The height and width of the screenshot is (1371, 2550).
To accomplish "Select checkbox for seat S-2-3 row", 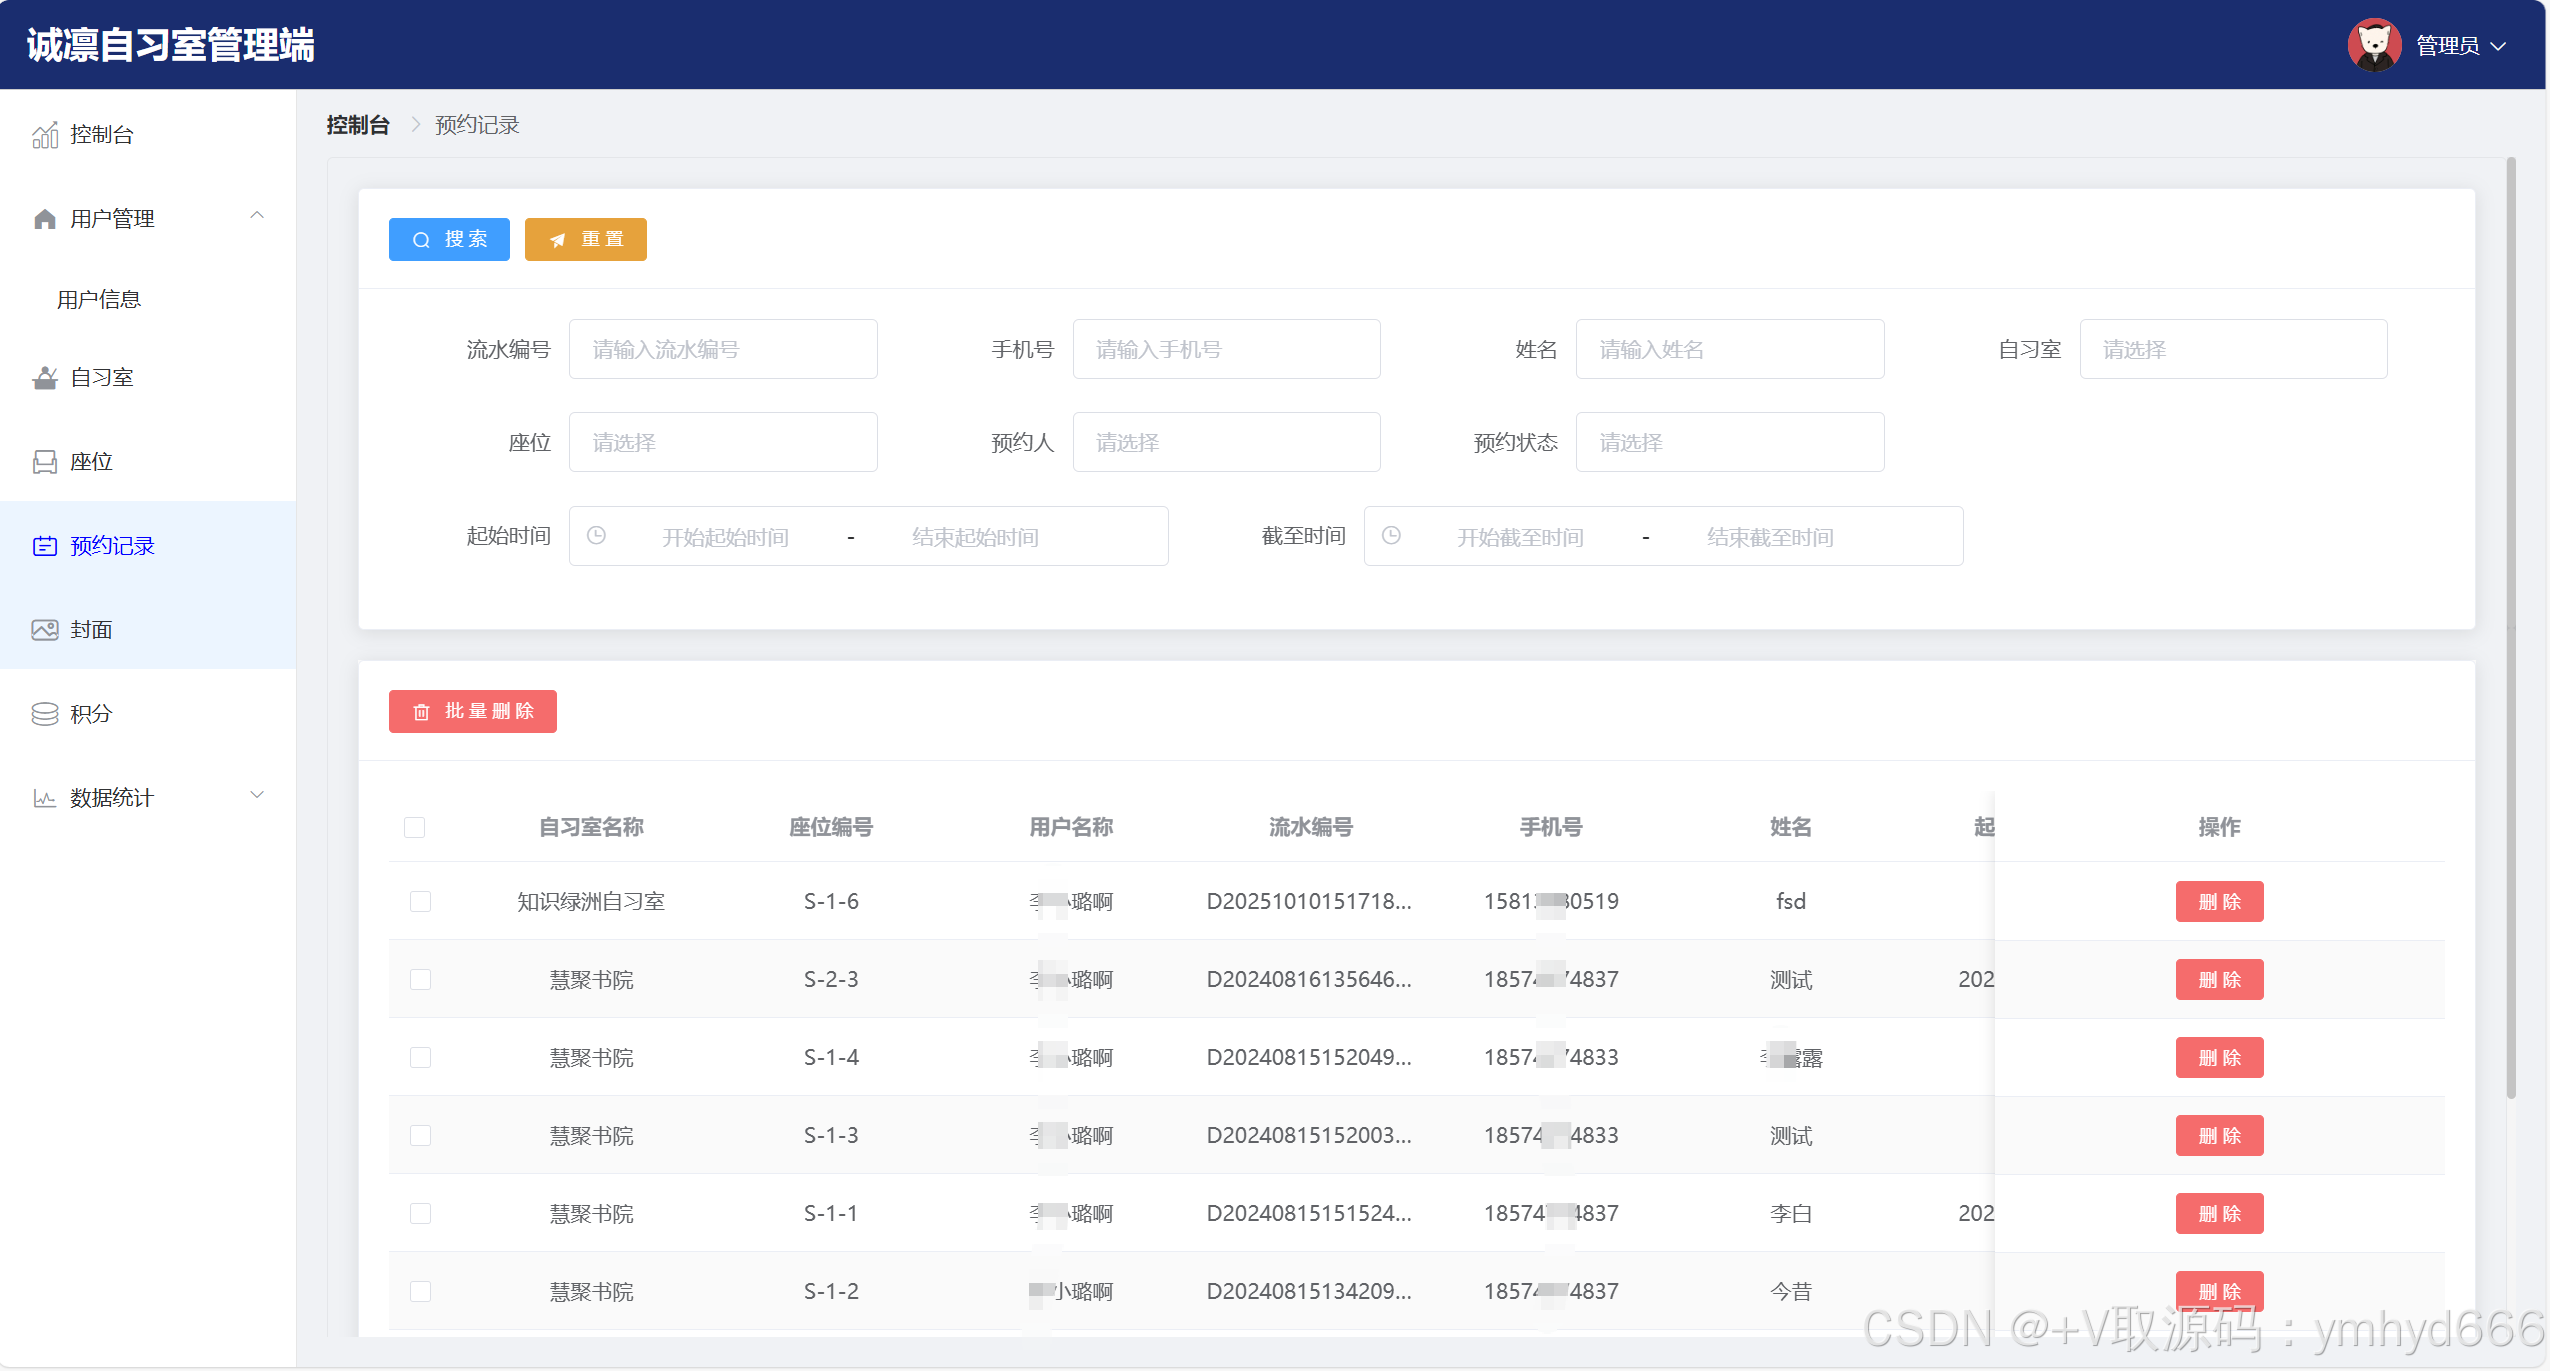I will point(420,979).
